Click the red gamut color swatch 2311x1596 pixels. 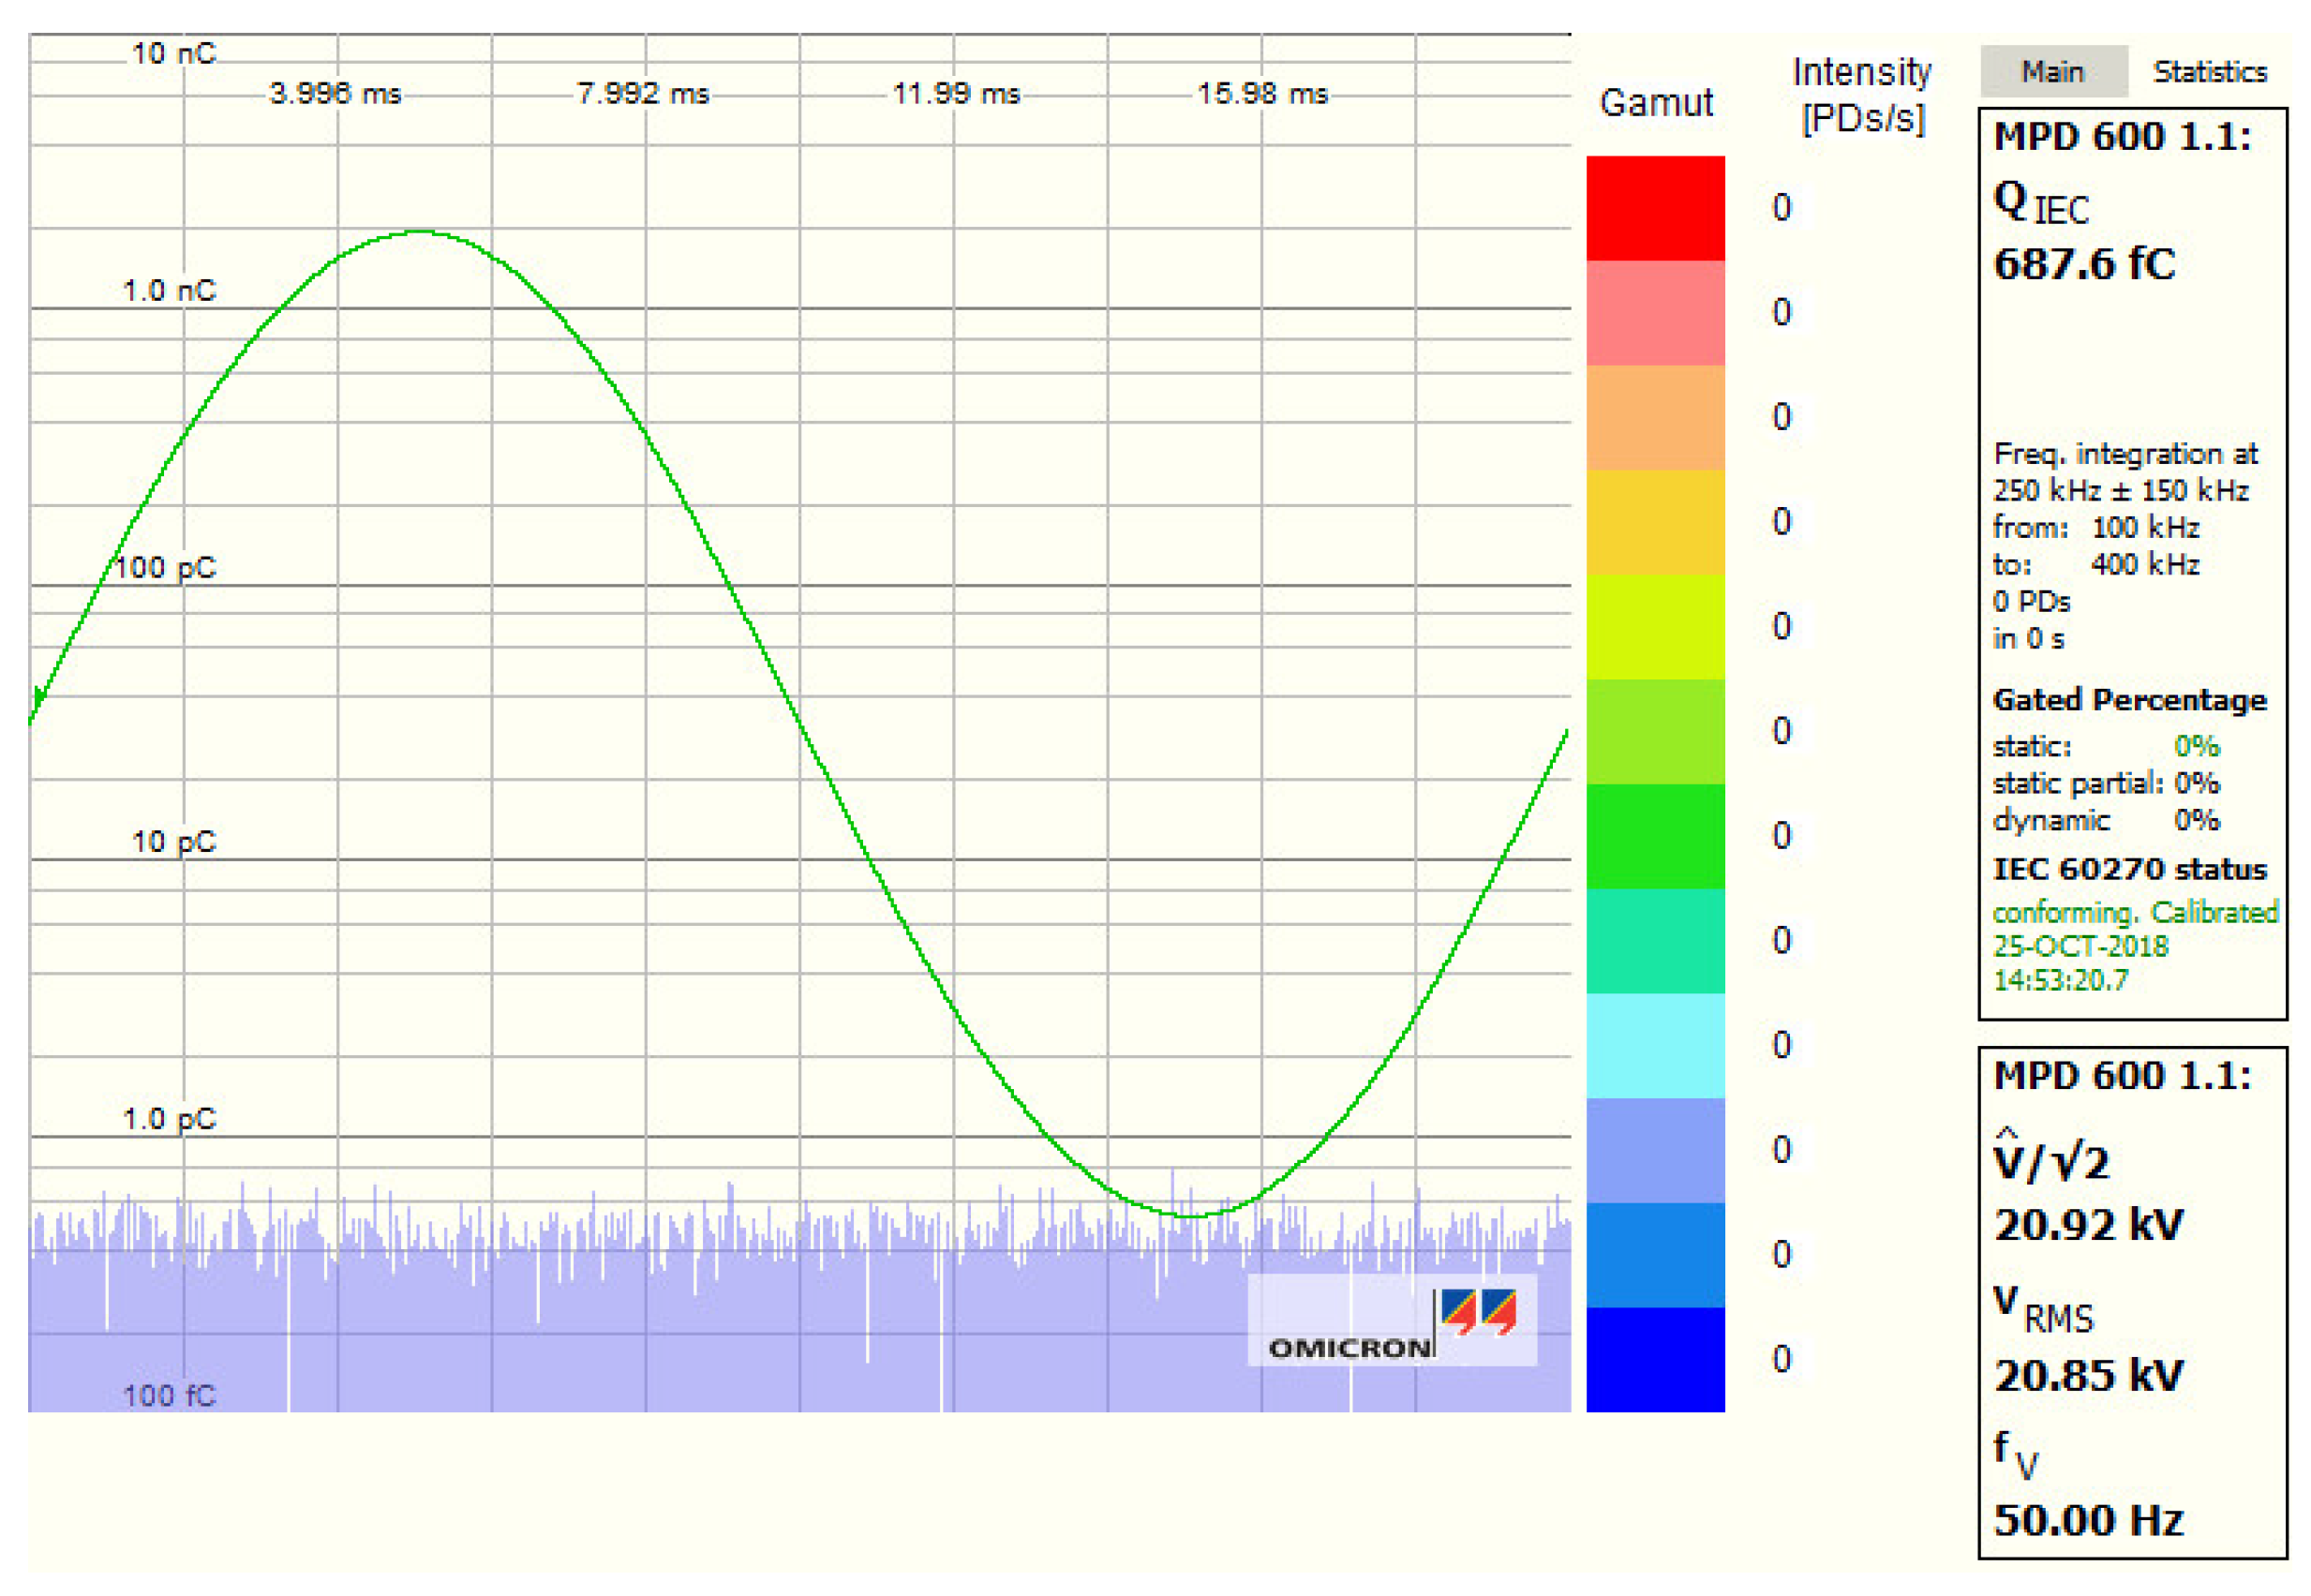[1654, 208]
